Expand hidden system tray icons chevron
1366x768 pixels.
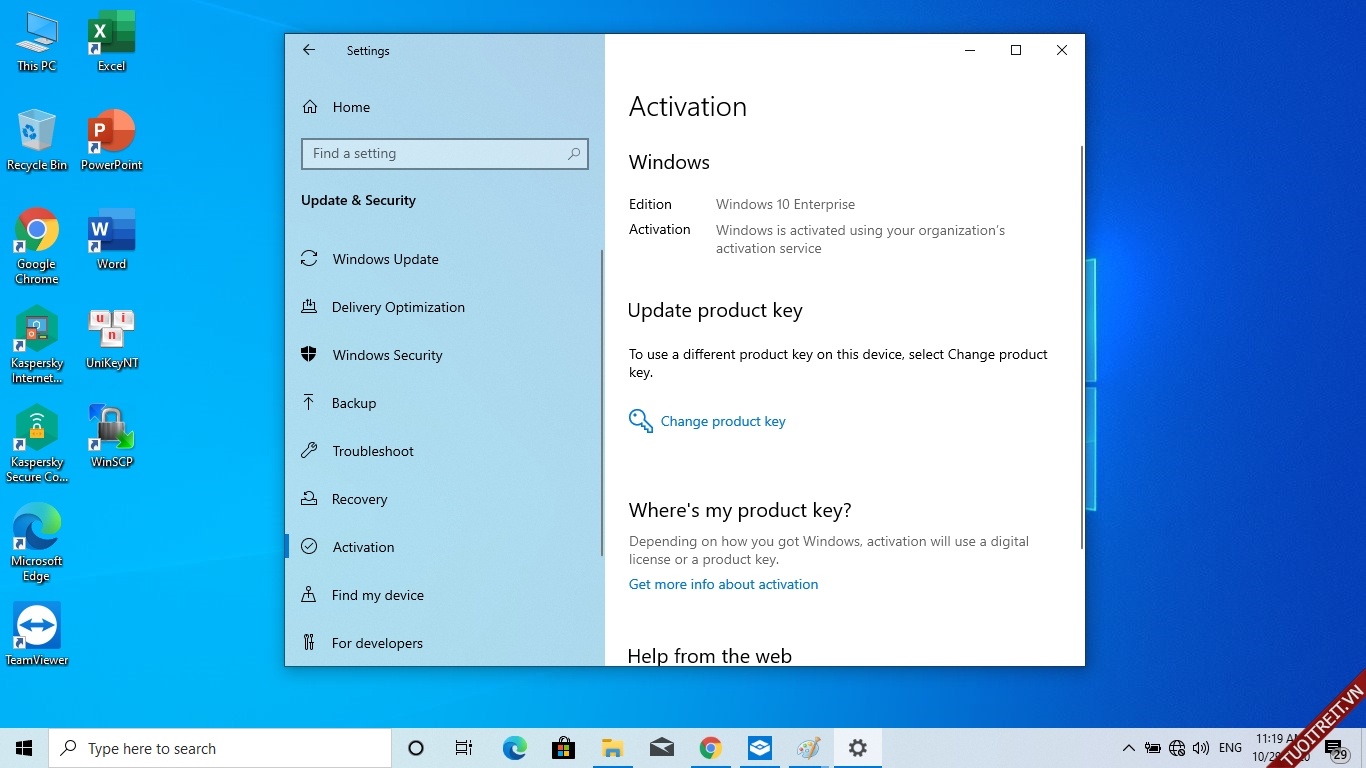1128,748
